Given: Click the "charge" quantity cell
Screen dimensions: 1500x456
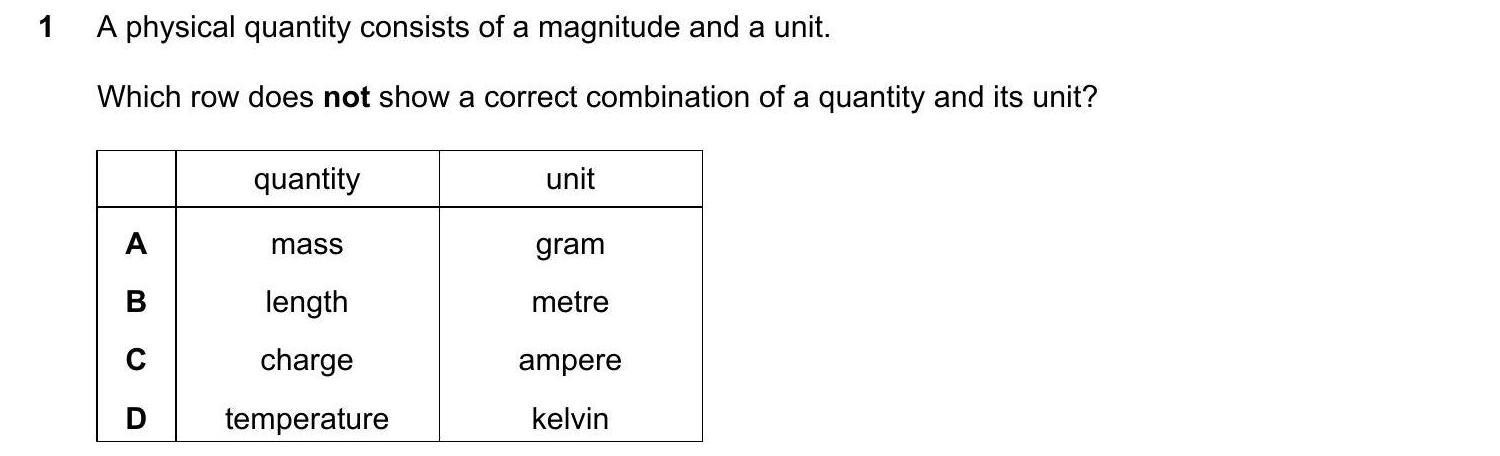Looking at the screenshot, I should [x=307, y=360].
